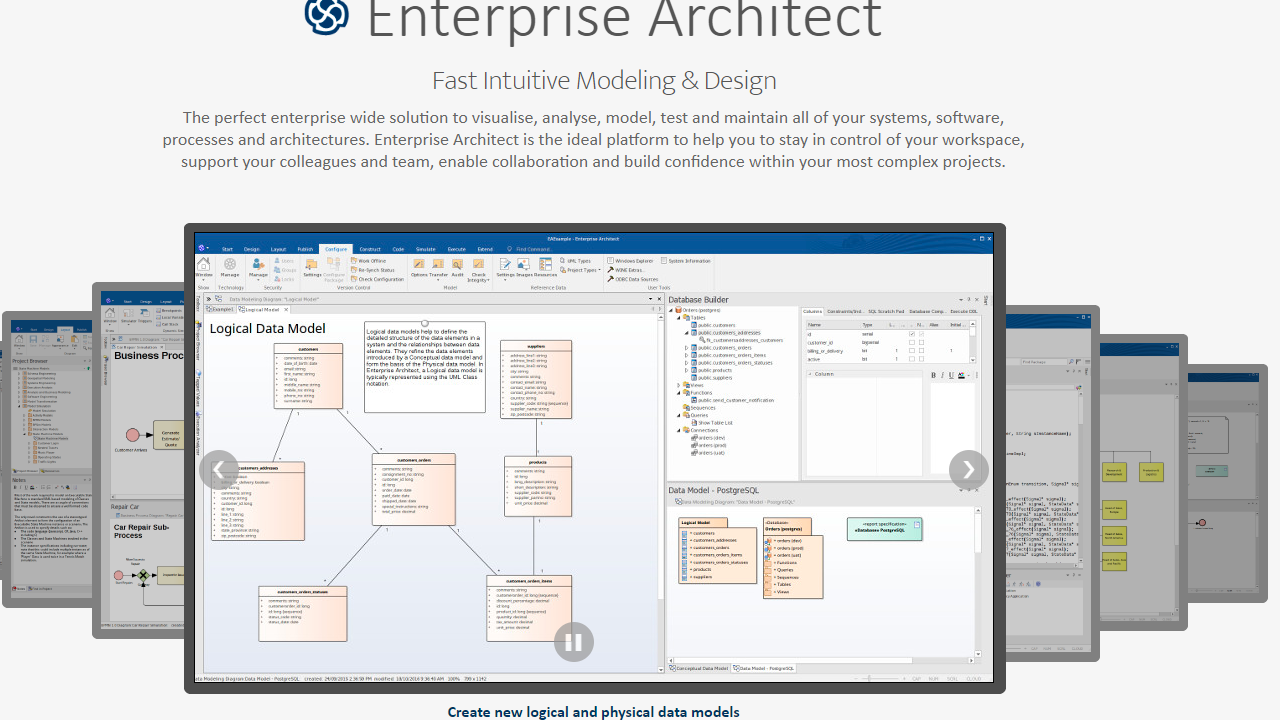The width and height of the screenshot is (1280, 720).
Task: Expand the public.customers_orders table
Action: 687,348
